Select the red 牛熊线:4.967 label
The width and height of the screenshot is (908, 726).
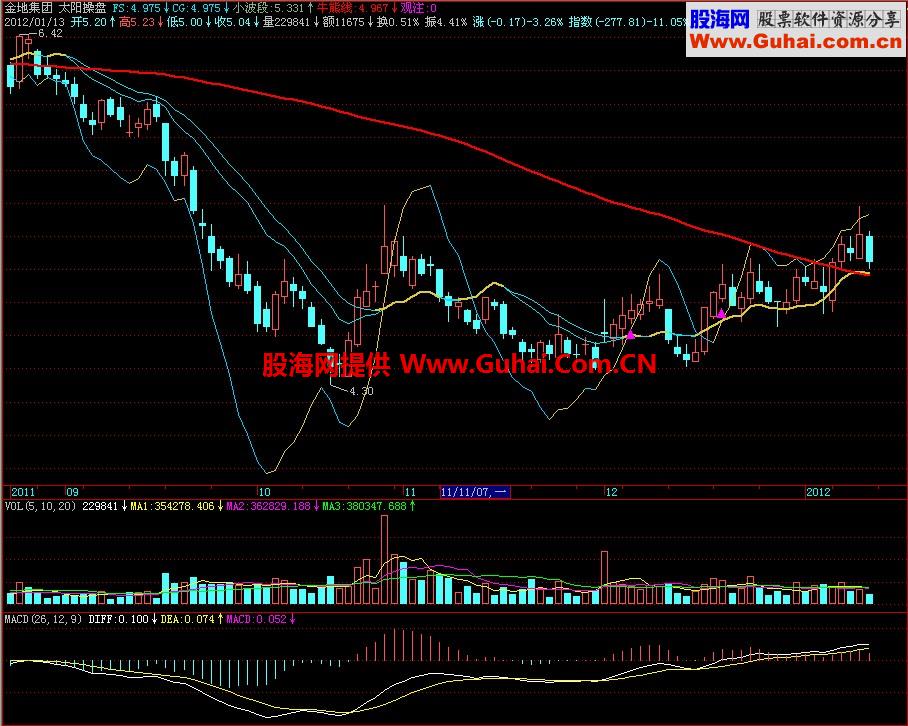click(x=353, y=8)
